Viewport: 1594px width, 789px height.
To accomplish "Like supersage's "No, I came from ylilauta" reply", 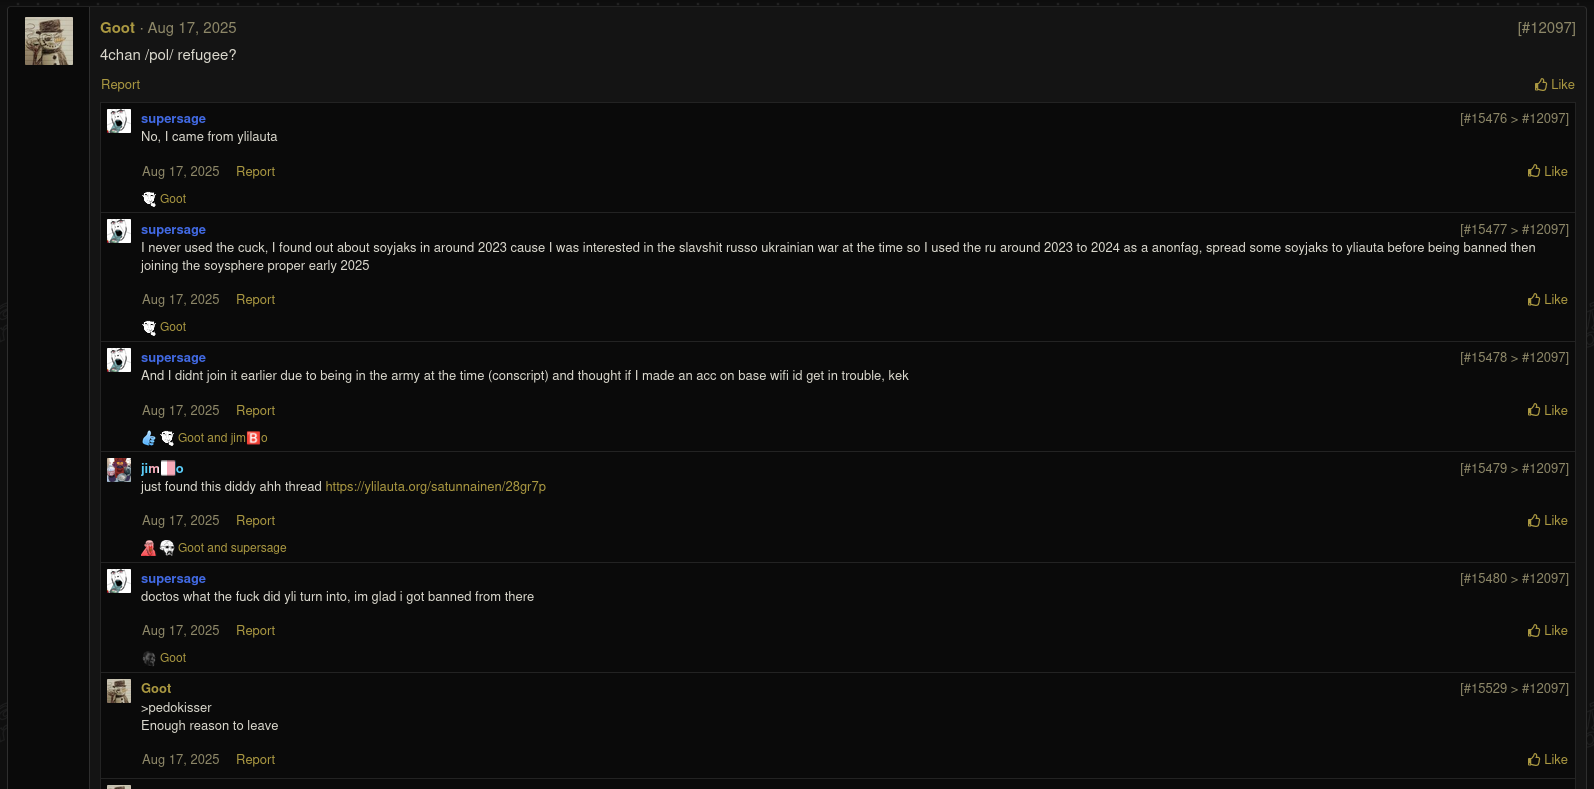I will pyautogui.click(x=1547, y=172).
